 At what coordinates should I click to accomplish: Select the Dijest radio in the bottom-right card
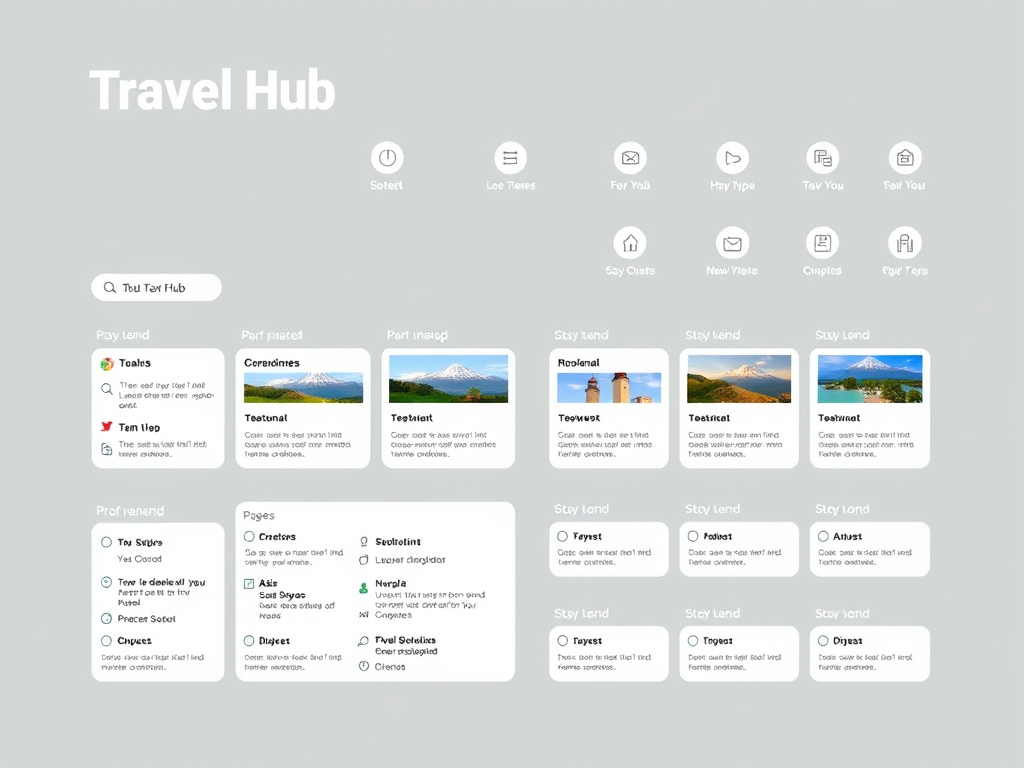(x=824, y=641)
